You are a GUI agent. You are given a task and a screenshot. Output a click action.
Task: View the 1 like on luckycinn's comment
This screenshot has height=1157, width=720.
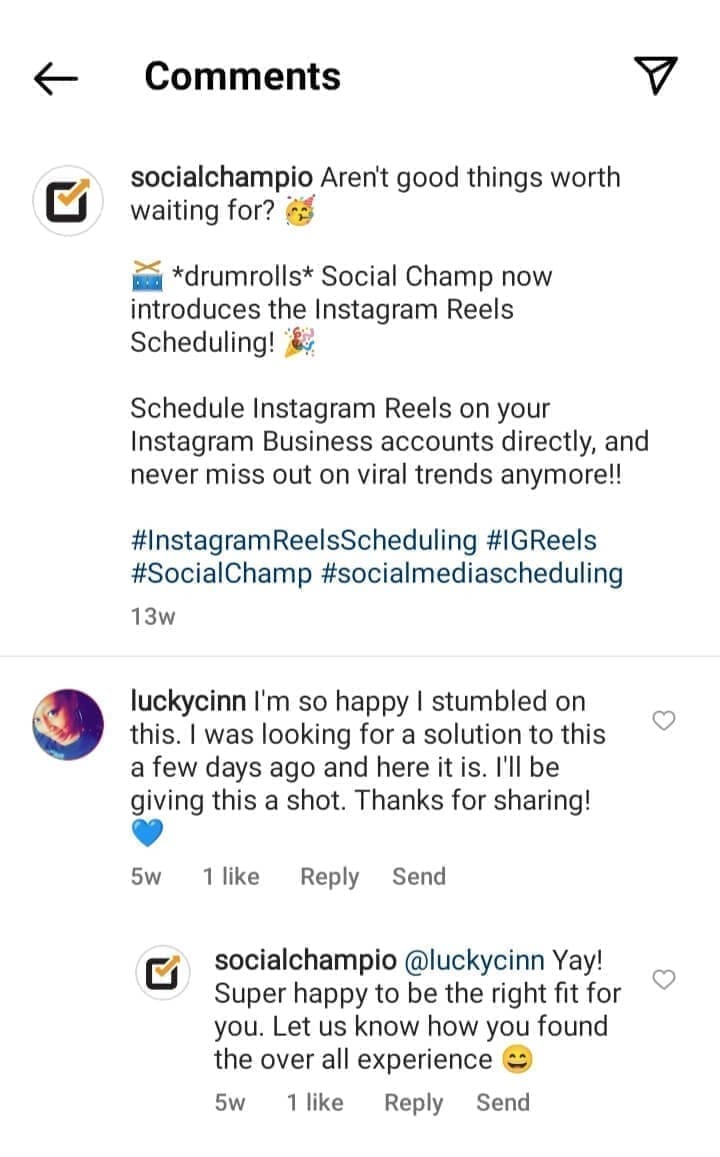(231, 877)
